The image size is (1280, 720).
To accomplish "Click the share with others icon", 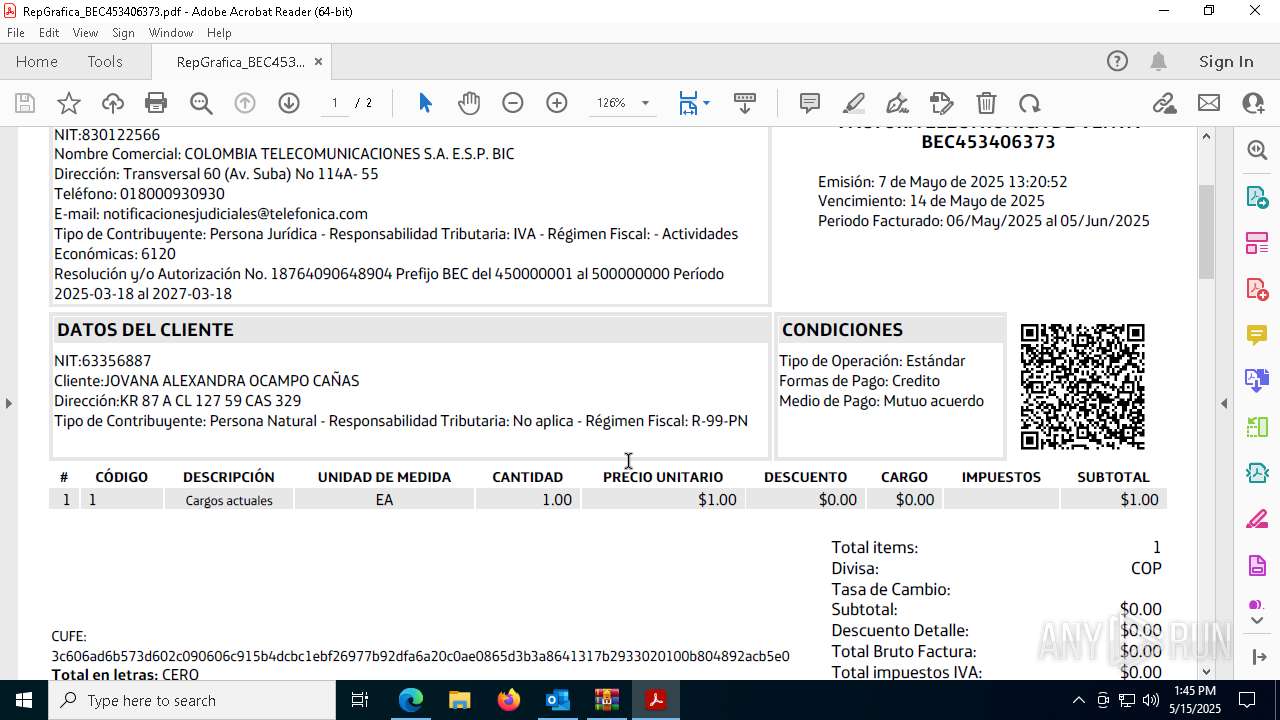I will pos(1253,103).
